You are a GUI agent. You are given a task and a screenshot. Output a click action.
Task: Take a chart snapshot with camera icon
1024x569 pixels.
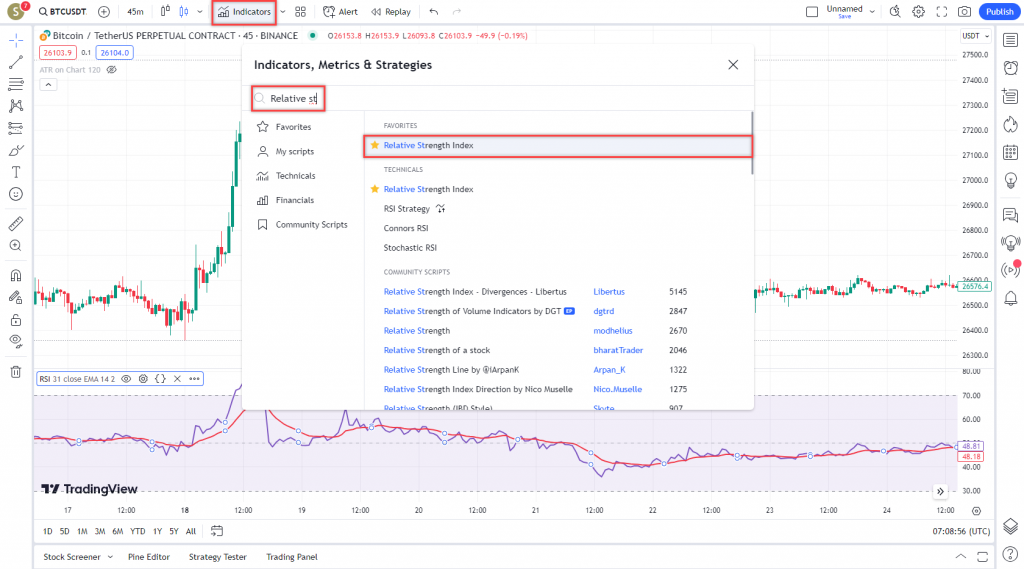click(x=965, y=12)
